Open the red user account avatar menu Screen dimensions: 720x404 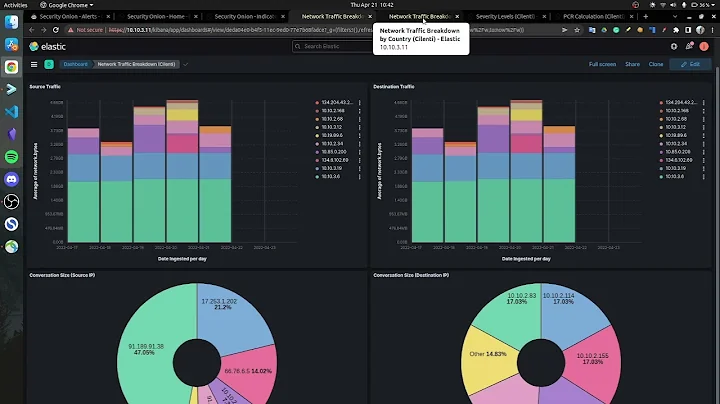(x=704, y=46)
